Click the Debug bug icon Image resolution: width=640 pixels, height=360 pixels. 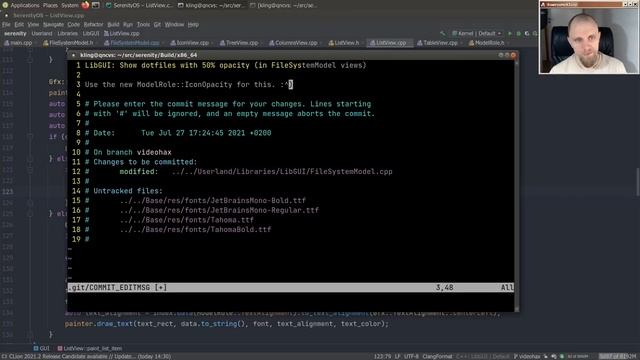pyautogui.click(x=518, y=33)
